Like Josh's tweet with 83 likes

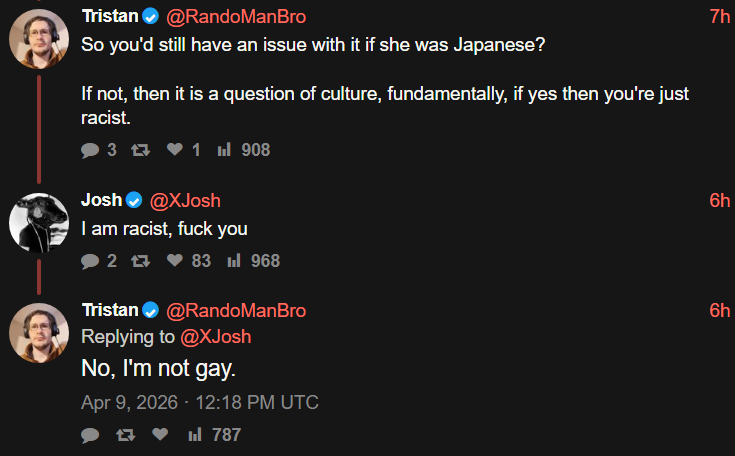pos(175,261)
